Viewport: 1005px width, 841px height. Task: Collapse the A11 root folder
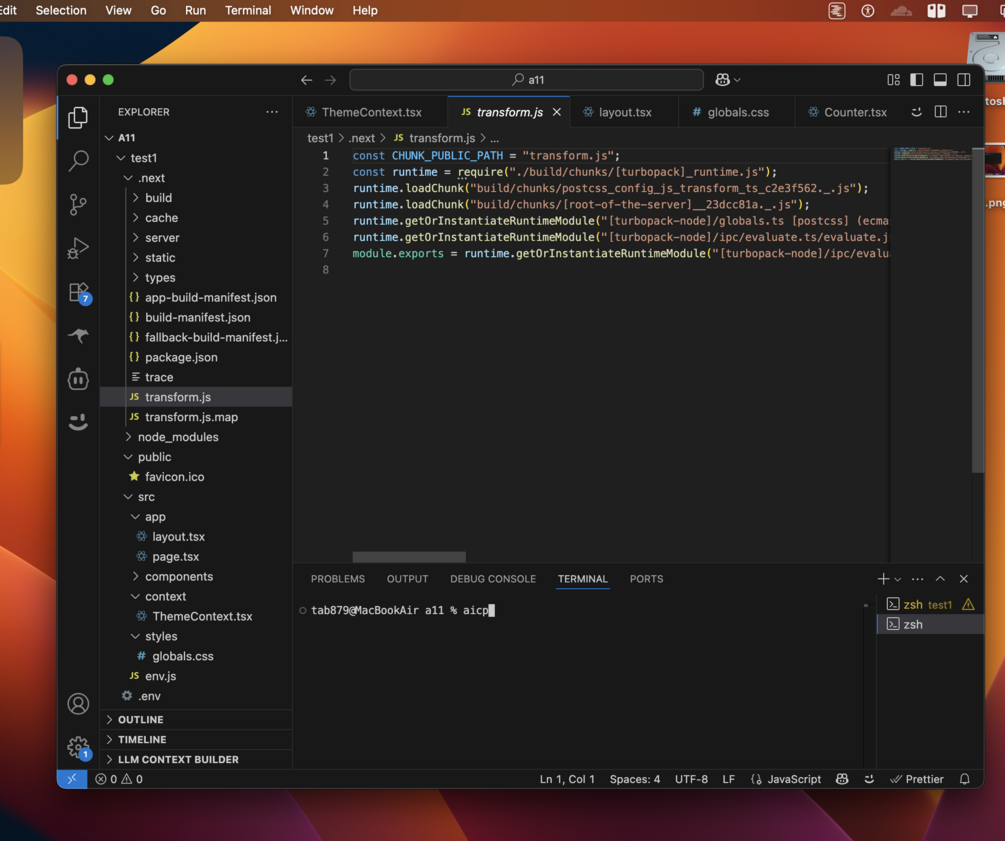pyautogui.click(x=196, y=137)
